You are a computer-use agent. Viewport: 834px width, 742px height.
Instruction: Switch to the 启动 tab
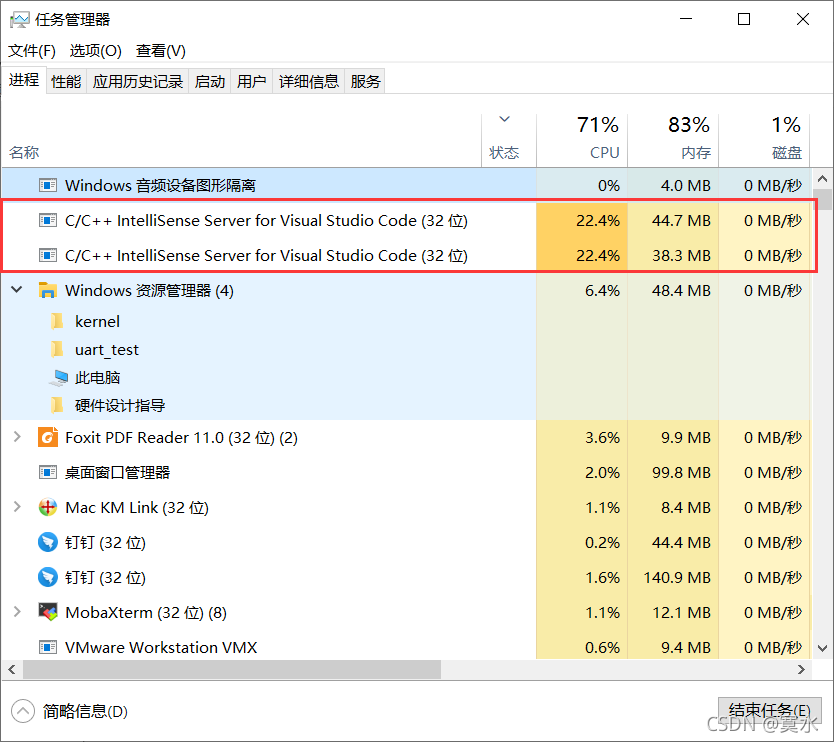click(x=210, y=81)
